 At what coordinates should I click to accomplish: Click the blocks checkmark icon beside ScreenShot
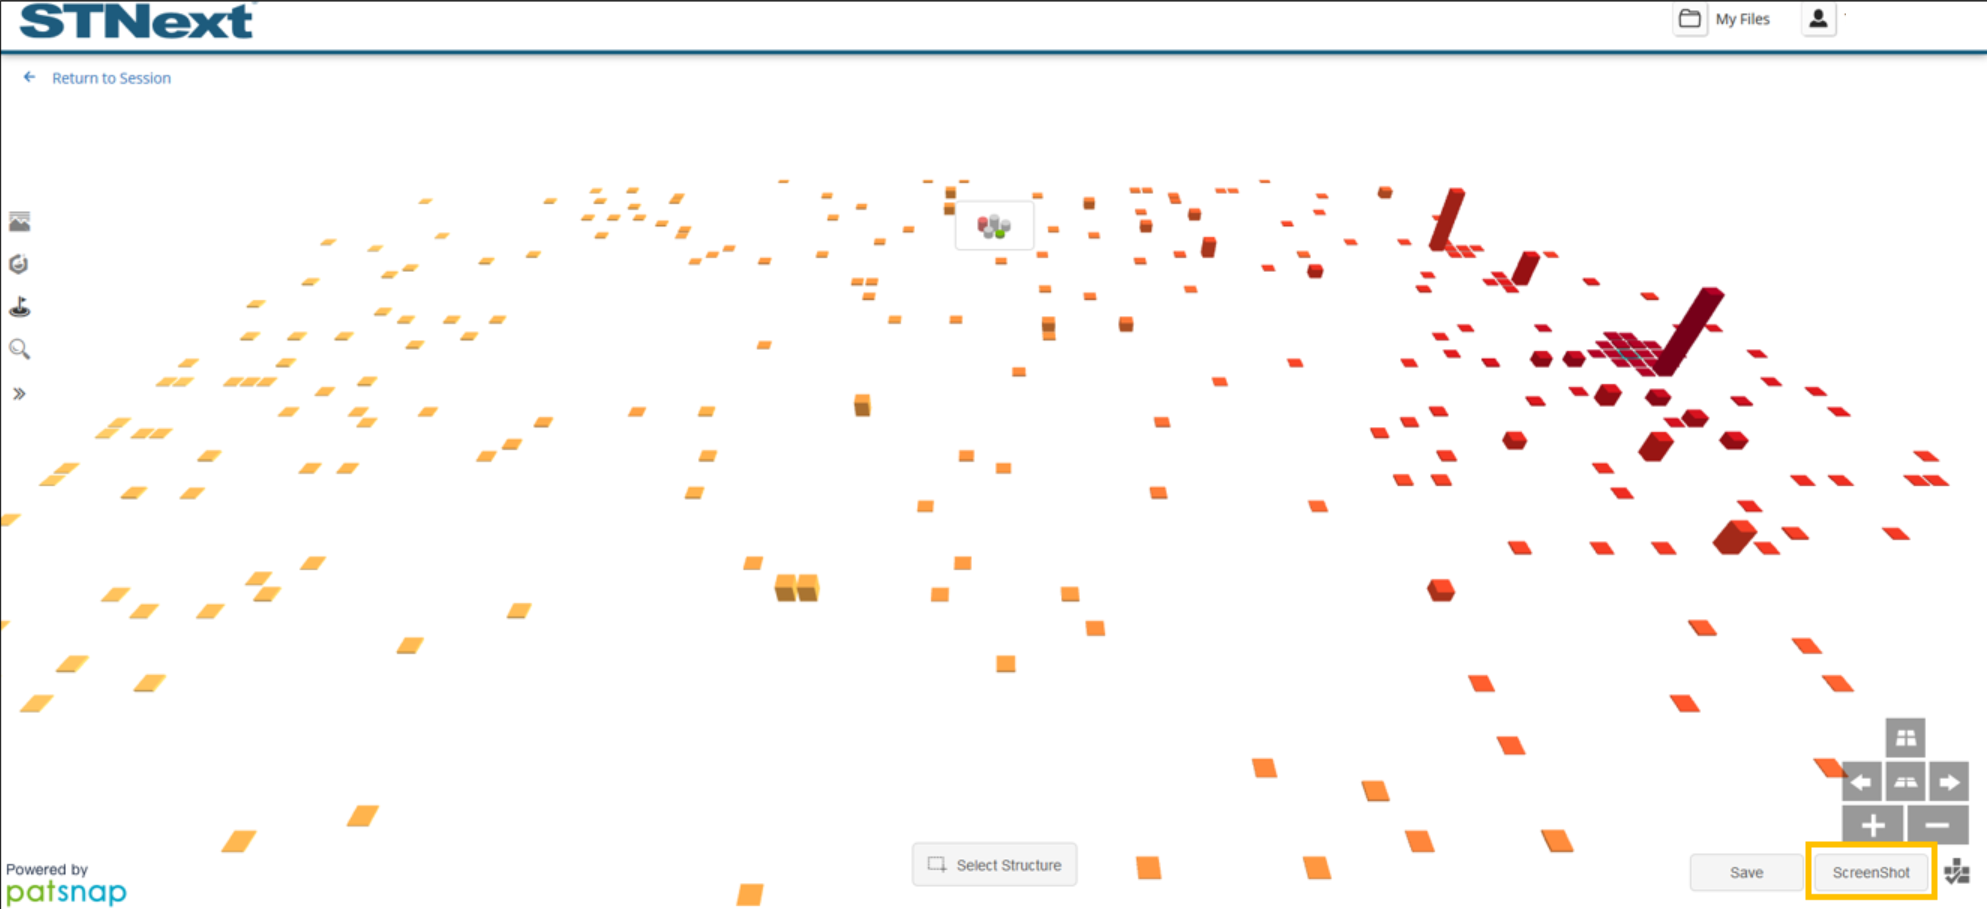[x=1957, y=872]
